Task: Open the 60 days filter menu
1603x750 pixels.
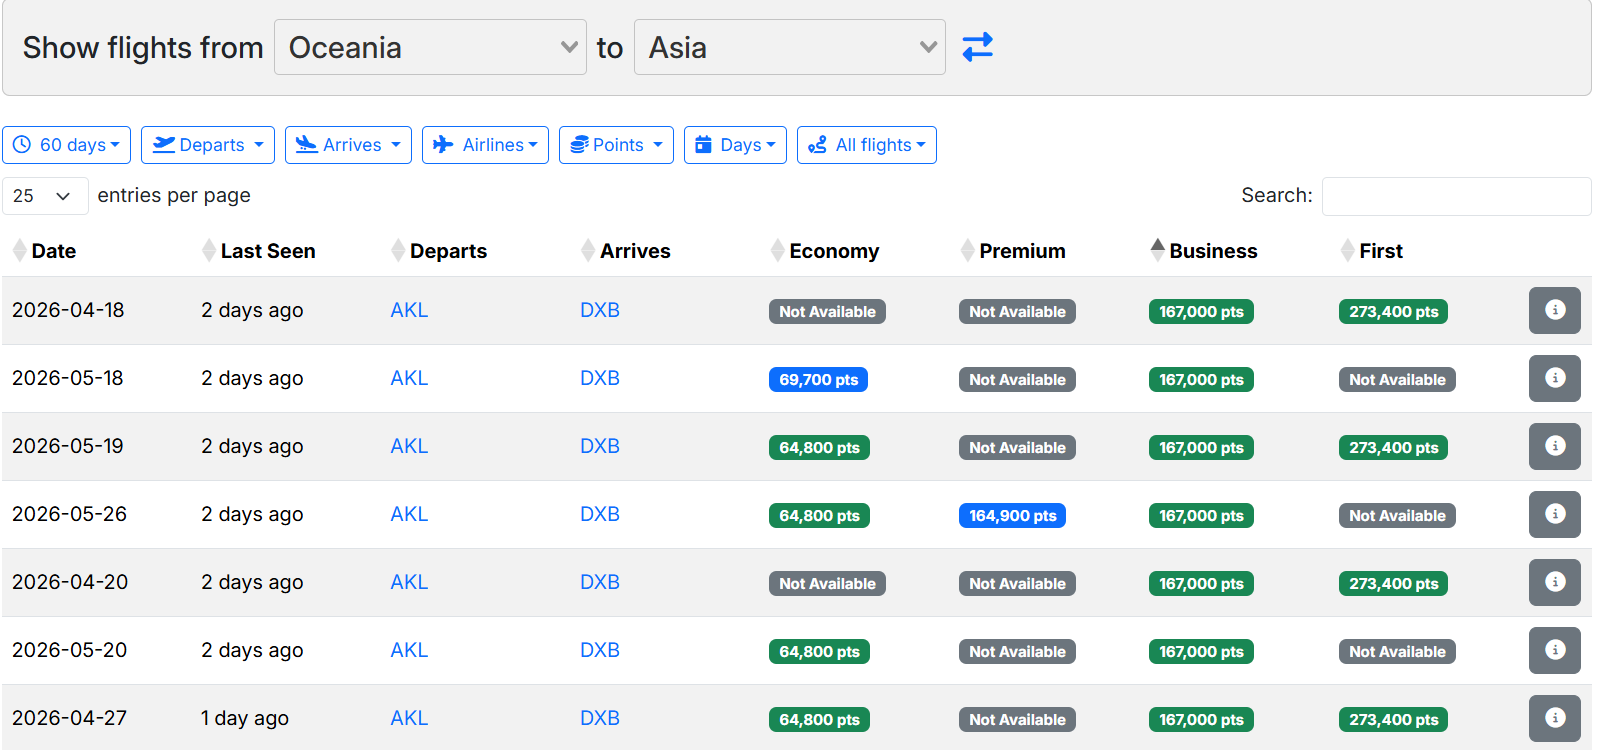Action: point(66,145)
